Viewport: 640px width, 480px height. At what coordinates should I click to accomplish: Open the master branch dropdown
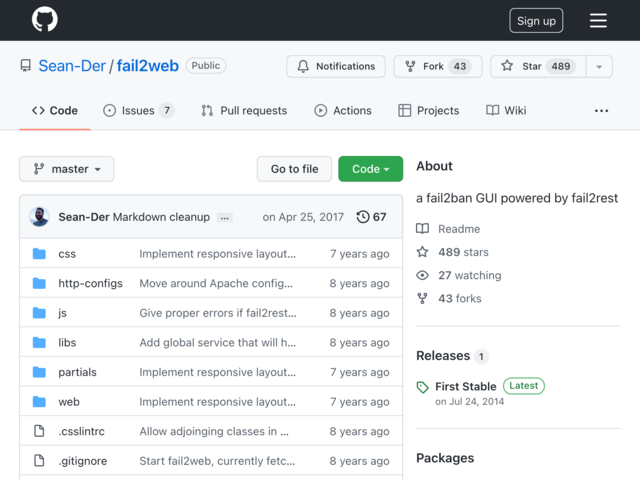[x=67, y=169]
